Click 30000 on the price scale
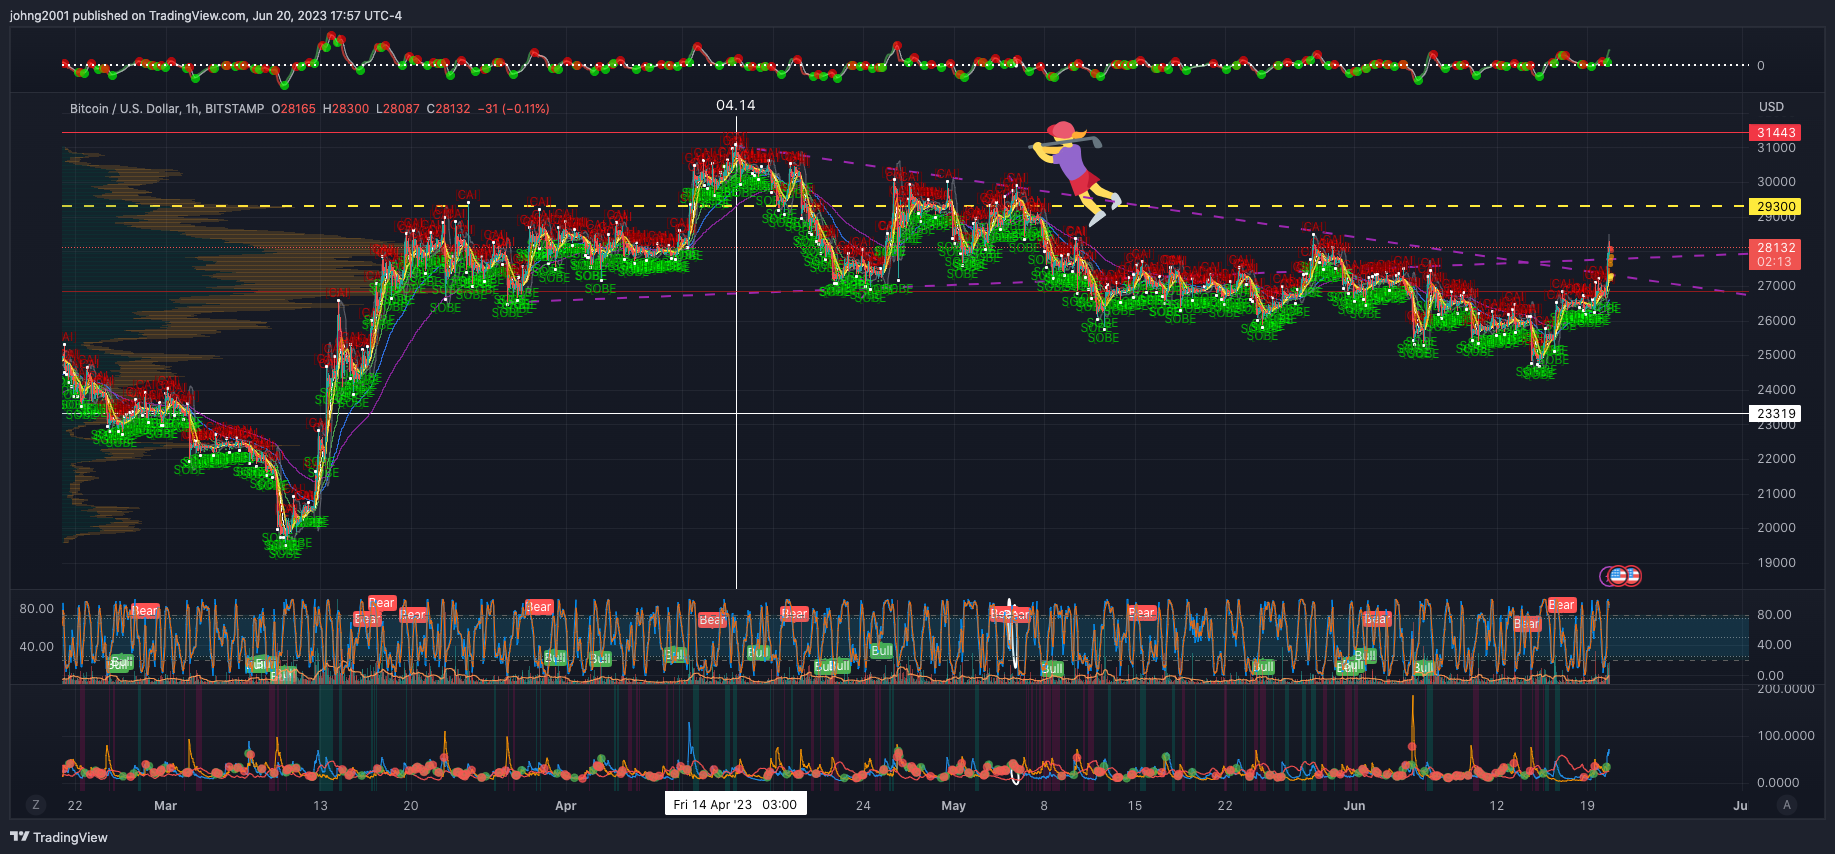The image size is (1835, 854). pyautogui.click(x=1776, y=182)
